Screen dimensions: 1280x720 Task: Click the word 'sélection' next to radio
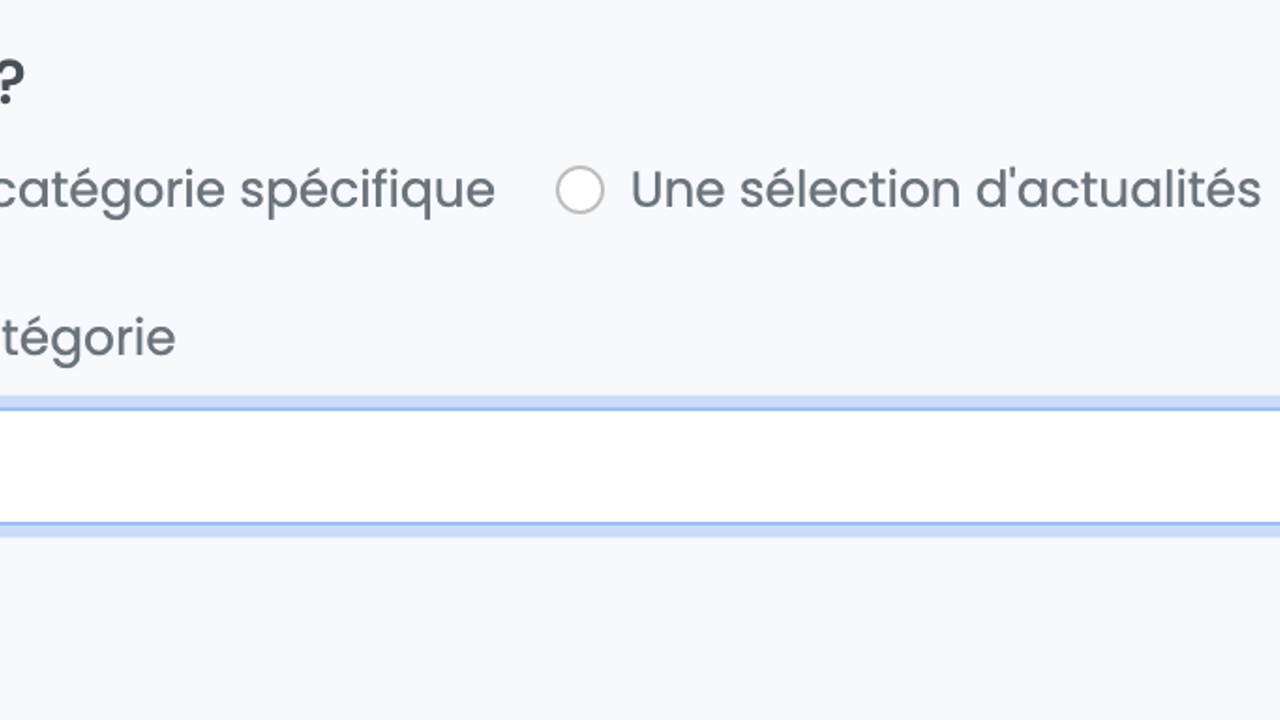(850, 190)
